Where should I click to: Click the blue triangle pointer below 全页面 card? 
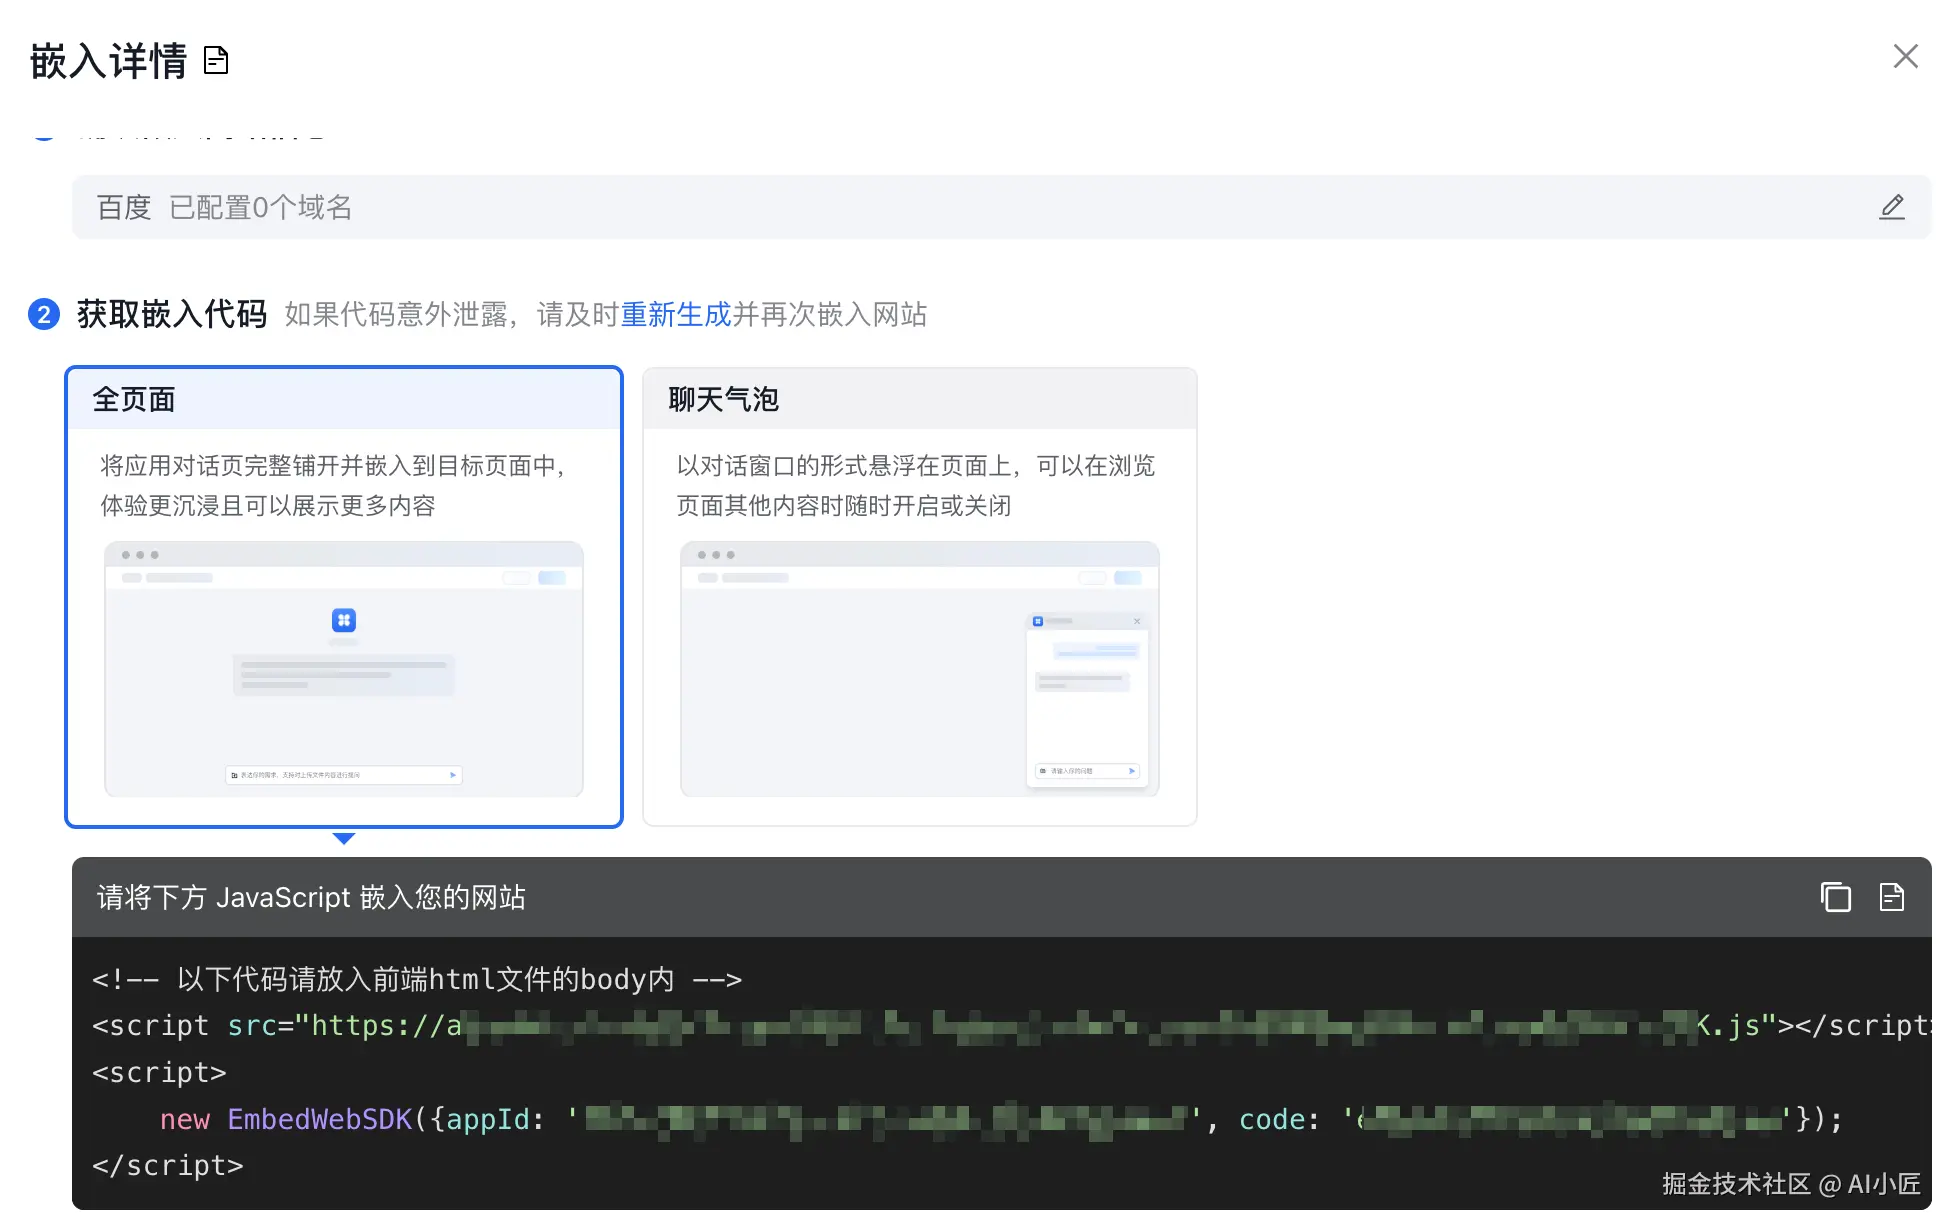[x=343, y=838]
